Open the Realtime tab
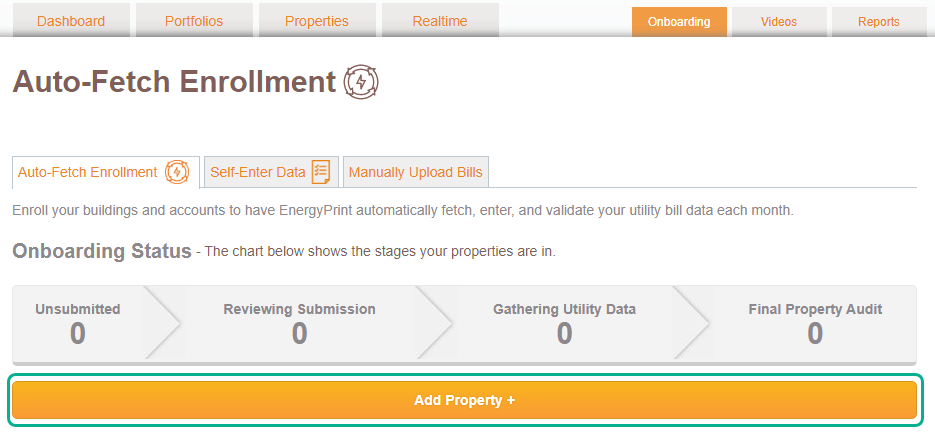935x446 pixels. point(440,21)
